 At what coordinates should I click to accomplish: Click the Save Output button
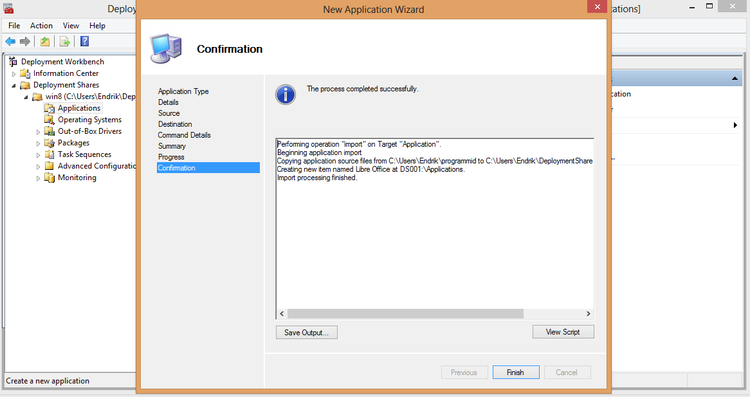click(x=307, y=332)
